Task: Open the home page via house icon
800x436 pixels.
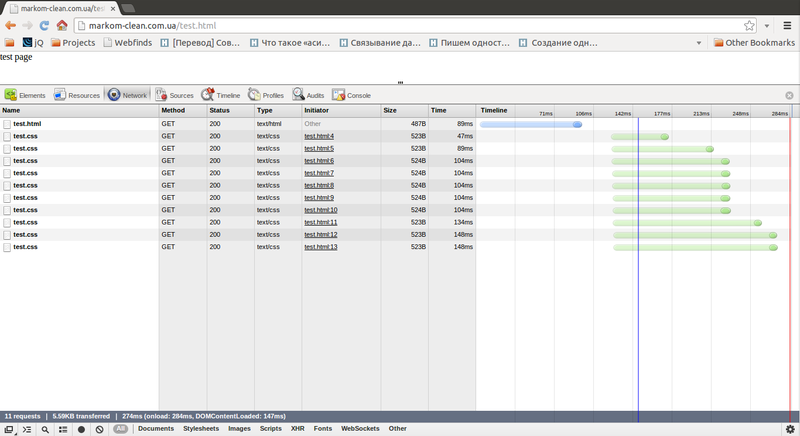Action: 62,25
